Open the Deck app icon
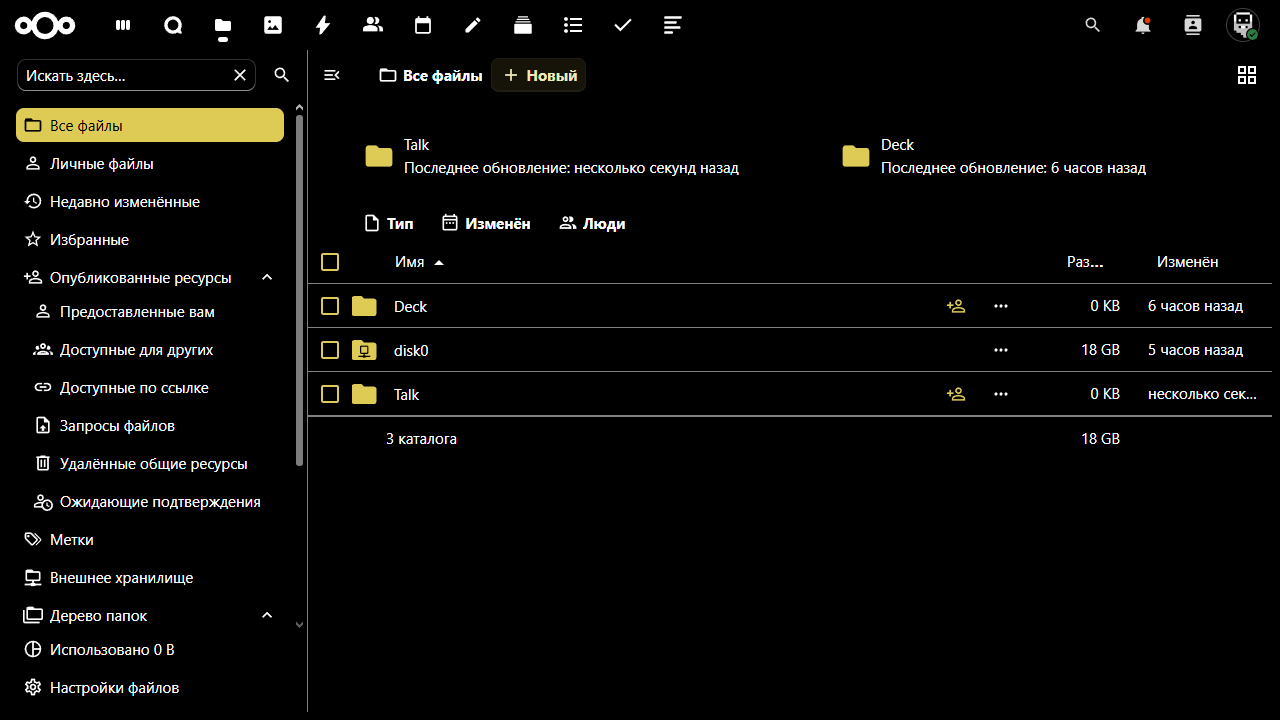 pos(522,25)
